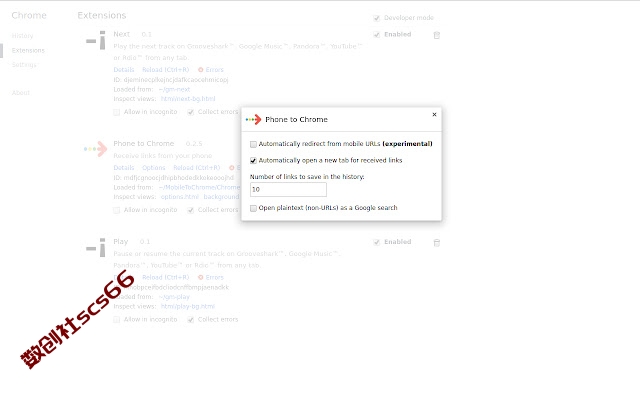Viewport: 640px width, 400px height.
Task: View Errors for Play extension
Action: 211,278
